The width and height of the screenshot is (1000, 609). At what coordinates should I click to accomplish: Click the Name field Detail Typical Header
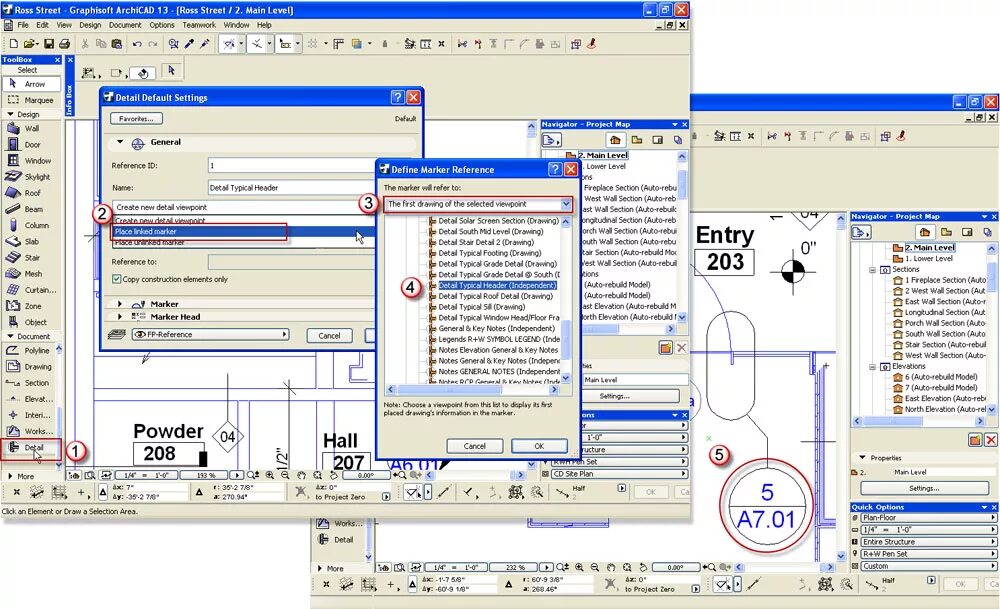[291, 187]
